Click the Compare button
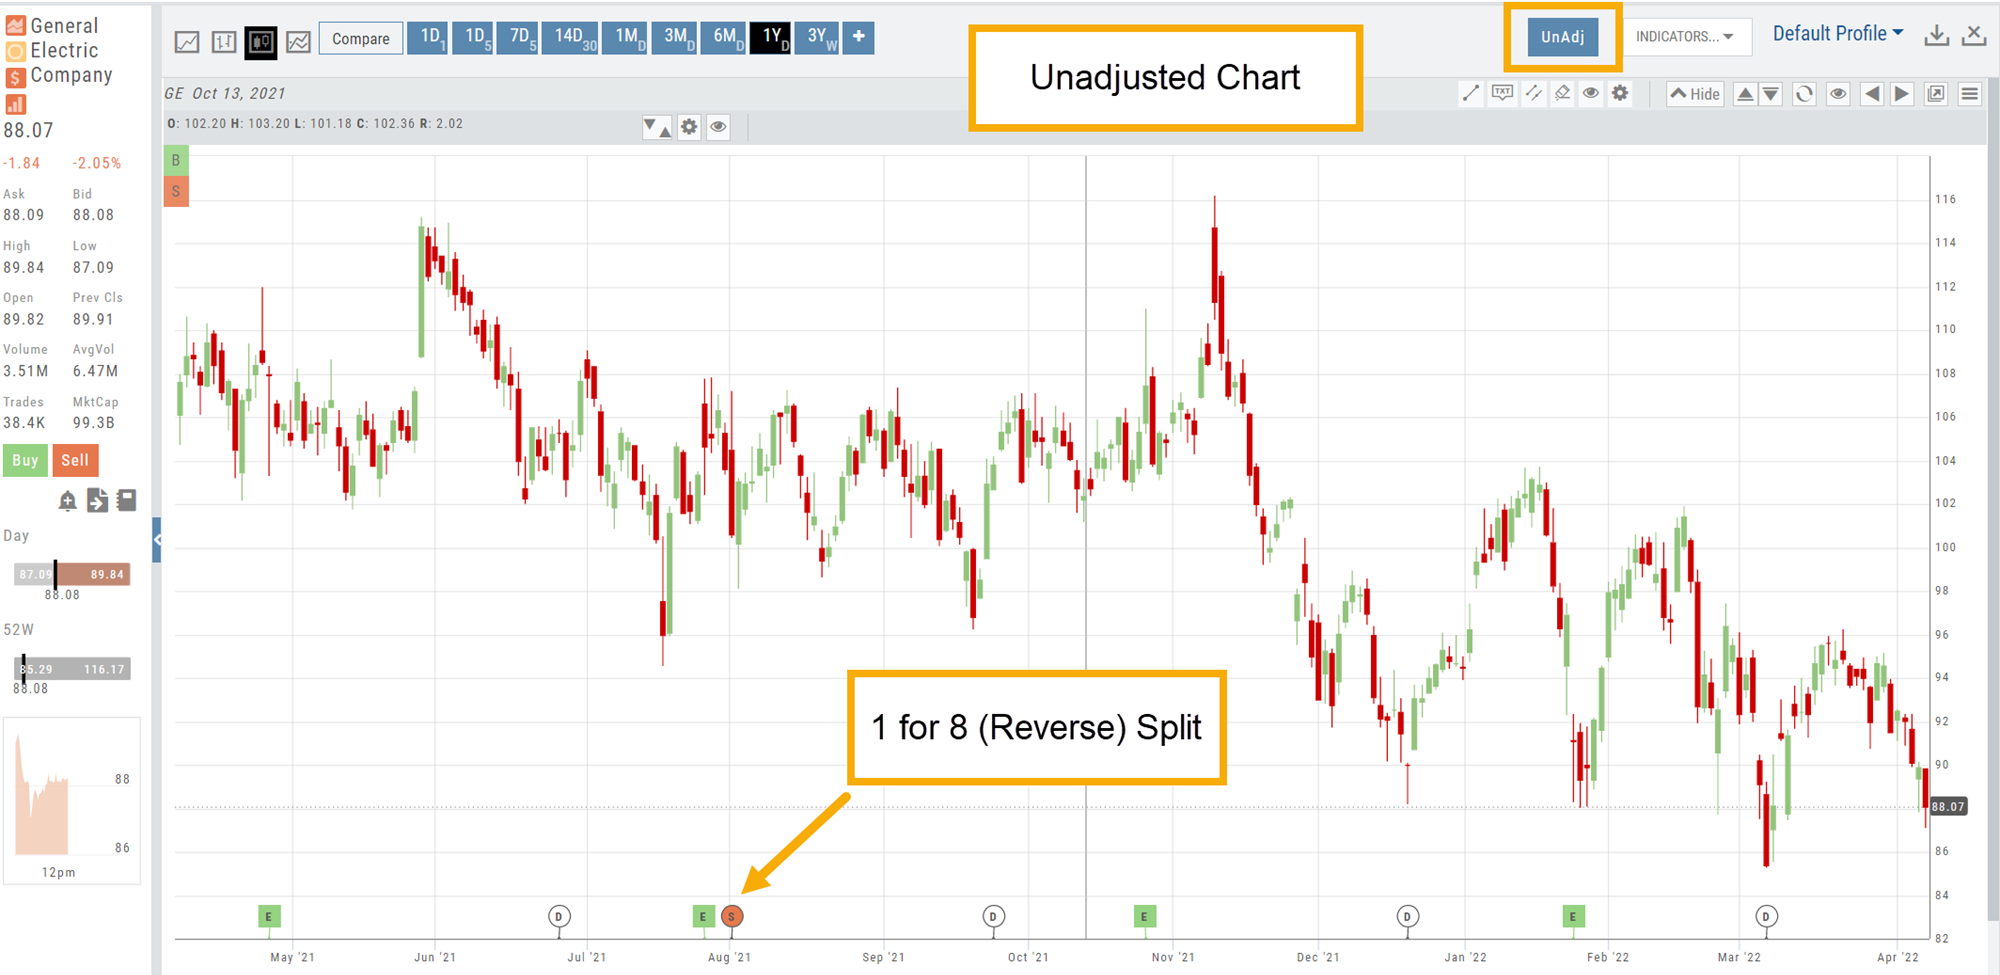Image resolution: width=2000 pixels, height=975 pixels. tap(361, 39)
